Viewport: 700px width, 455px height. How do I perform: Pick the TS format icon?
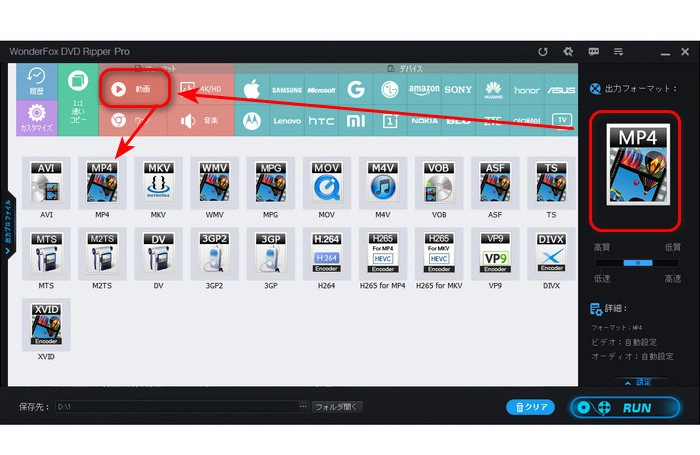(x=551, y=182)
